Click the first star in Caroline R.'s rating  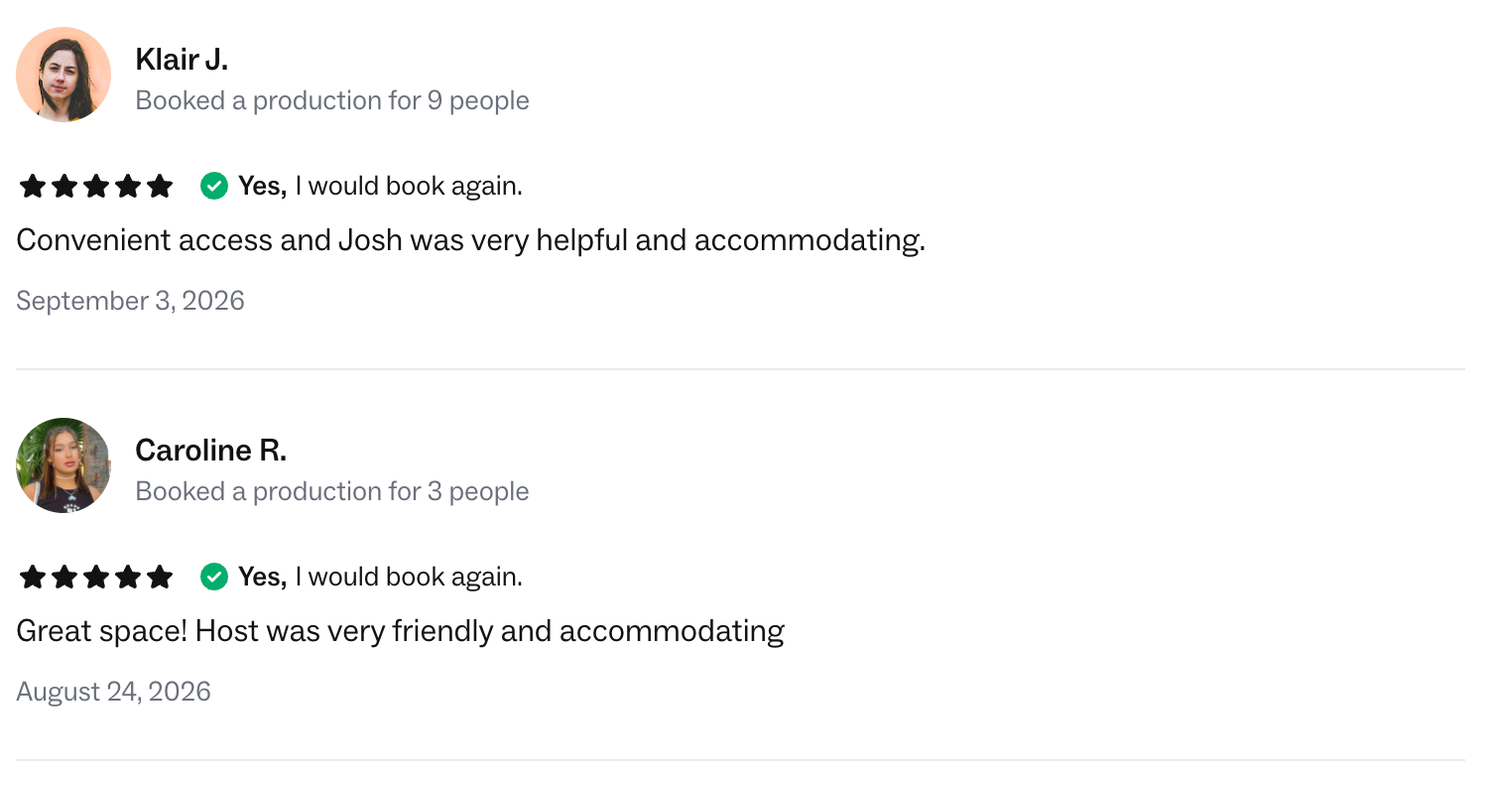[32, 577]
